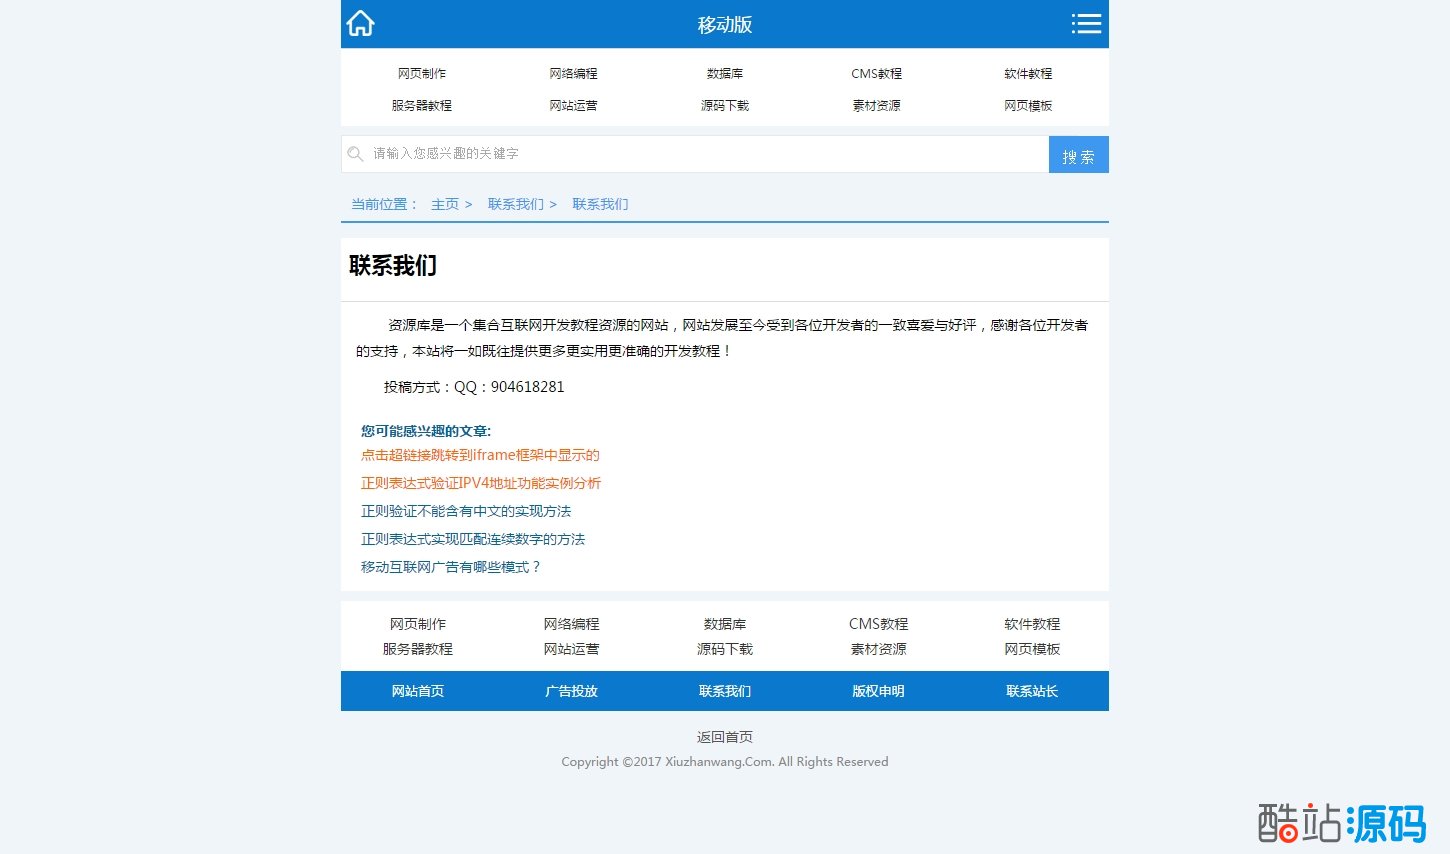This screenshot has width=1450, height=854.
Task: Open article 正则验证不能含有中文的实现方法
Action: (466, 511)
